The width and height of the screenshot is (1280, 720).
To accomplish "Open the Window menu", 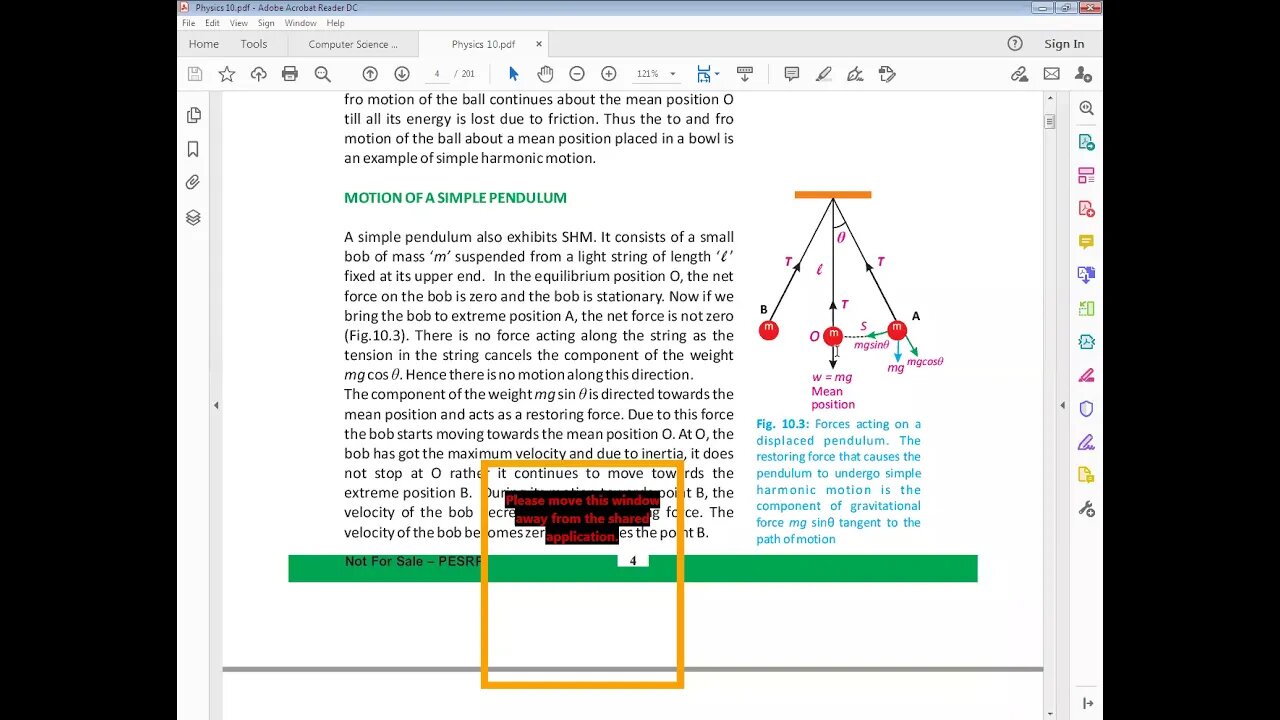I will pos(301,23).
